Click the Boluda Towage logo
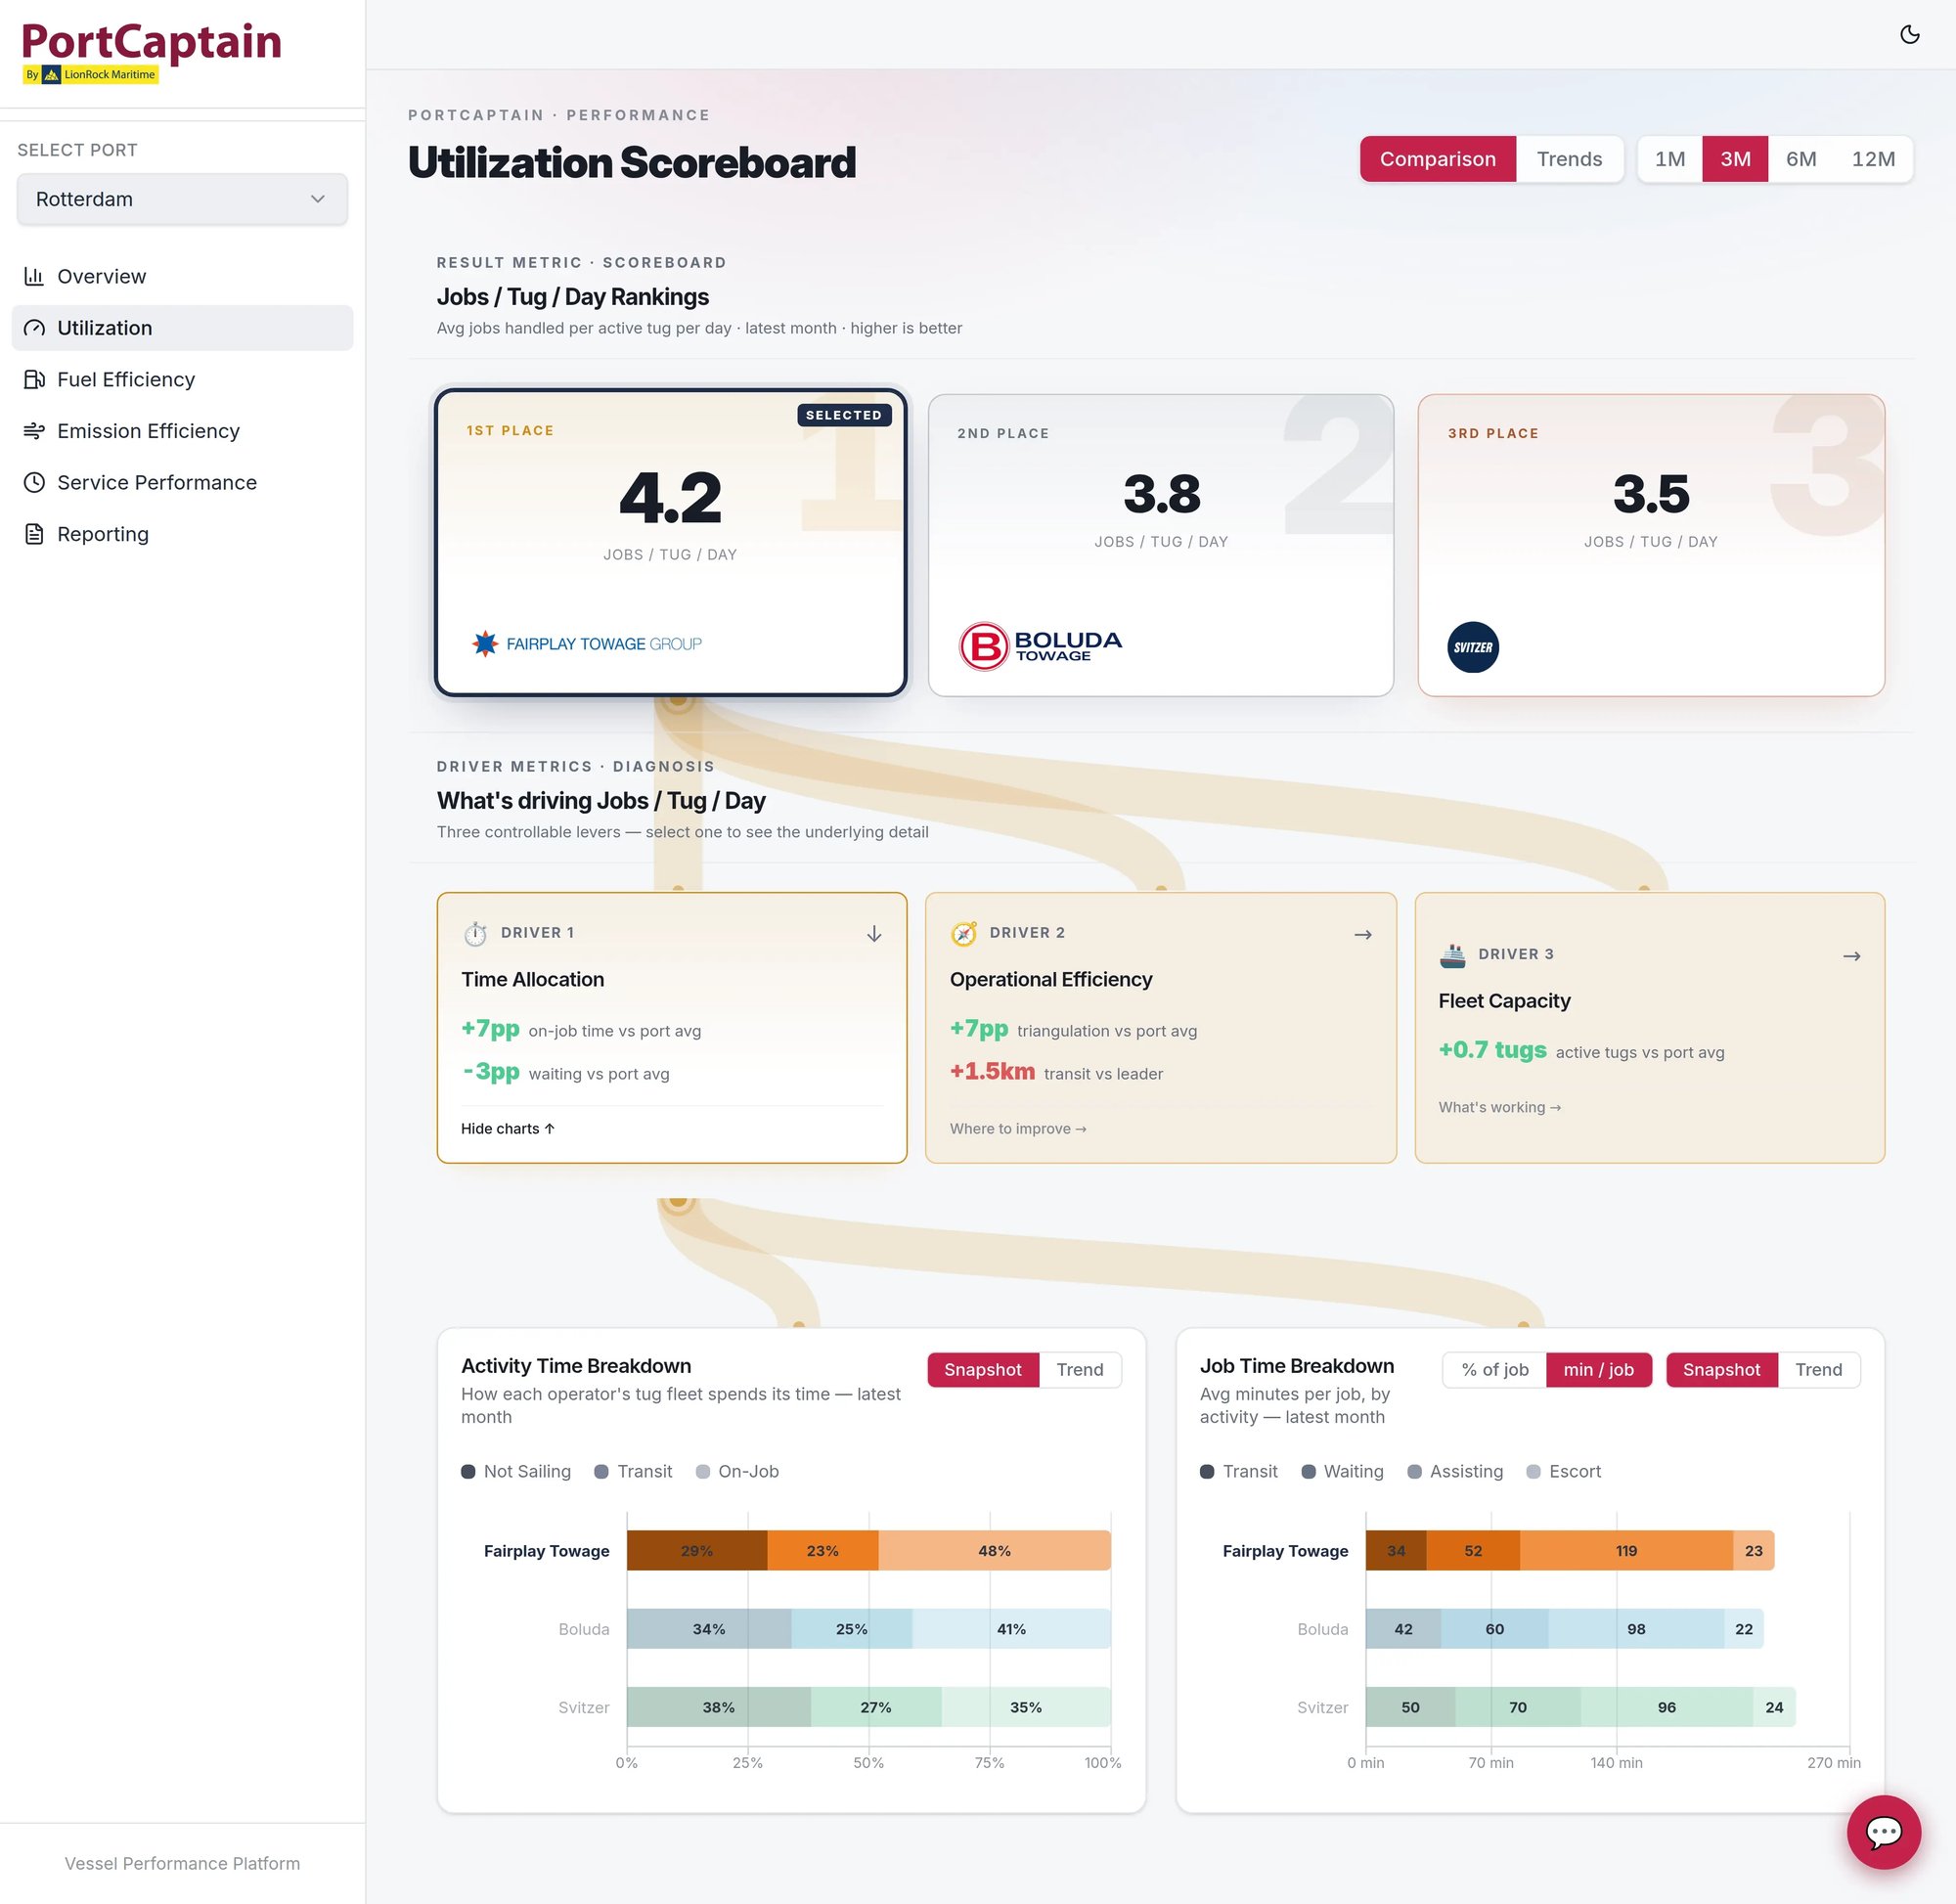The width and height of the screenshot is (1956, 1904). click(x=1040, y=646)
